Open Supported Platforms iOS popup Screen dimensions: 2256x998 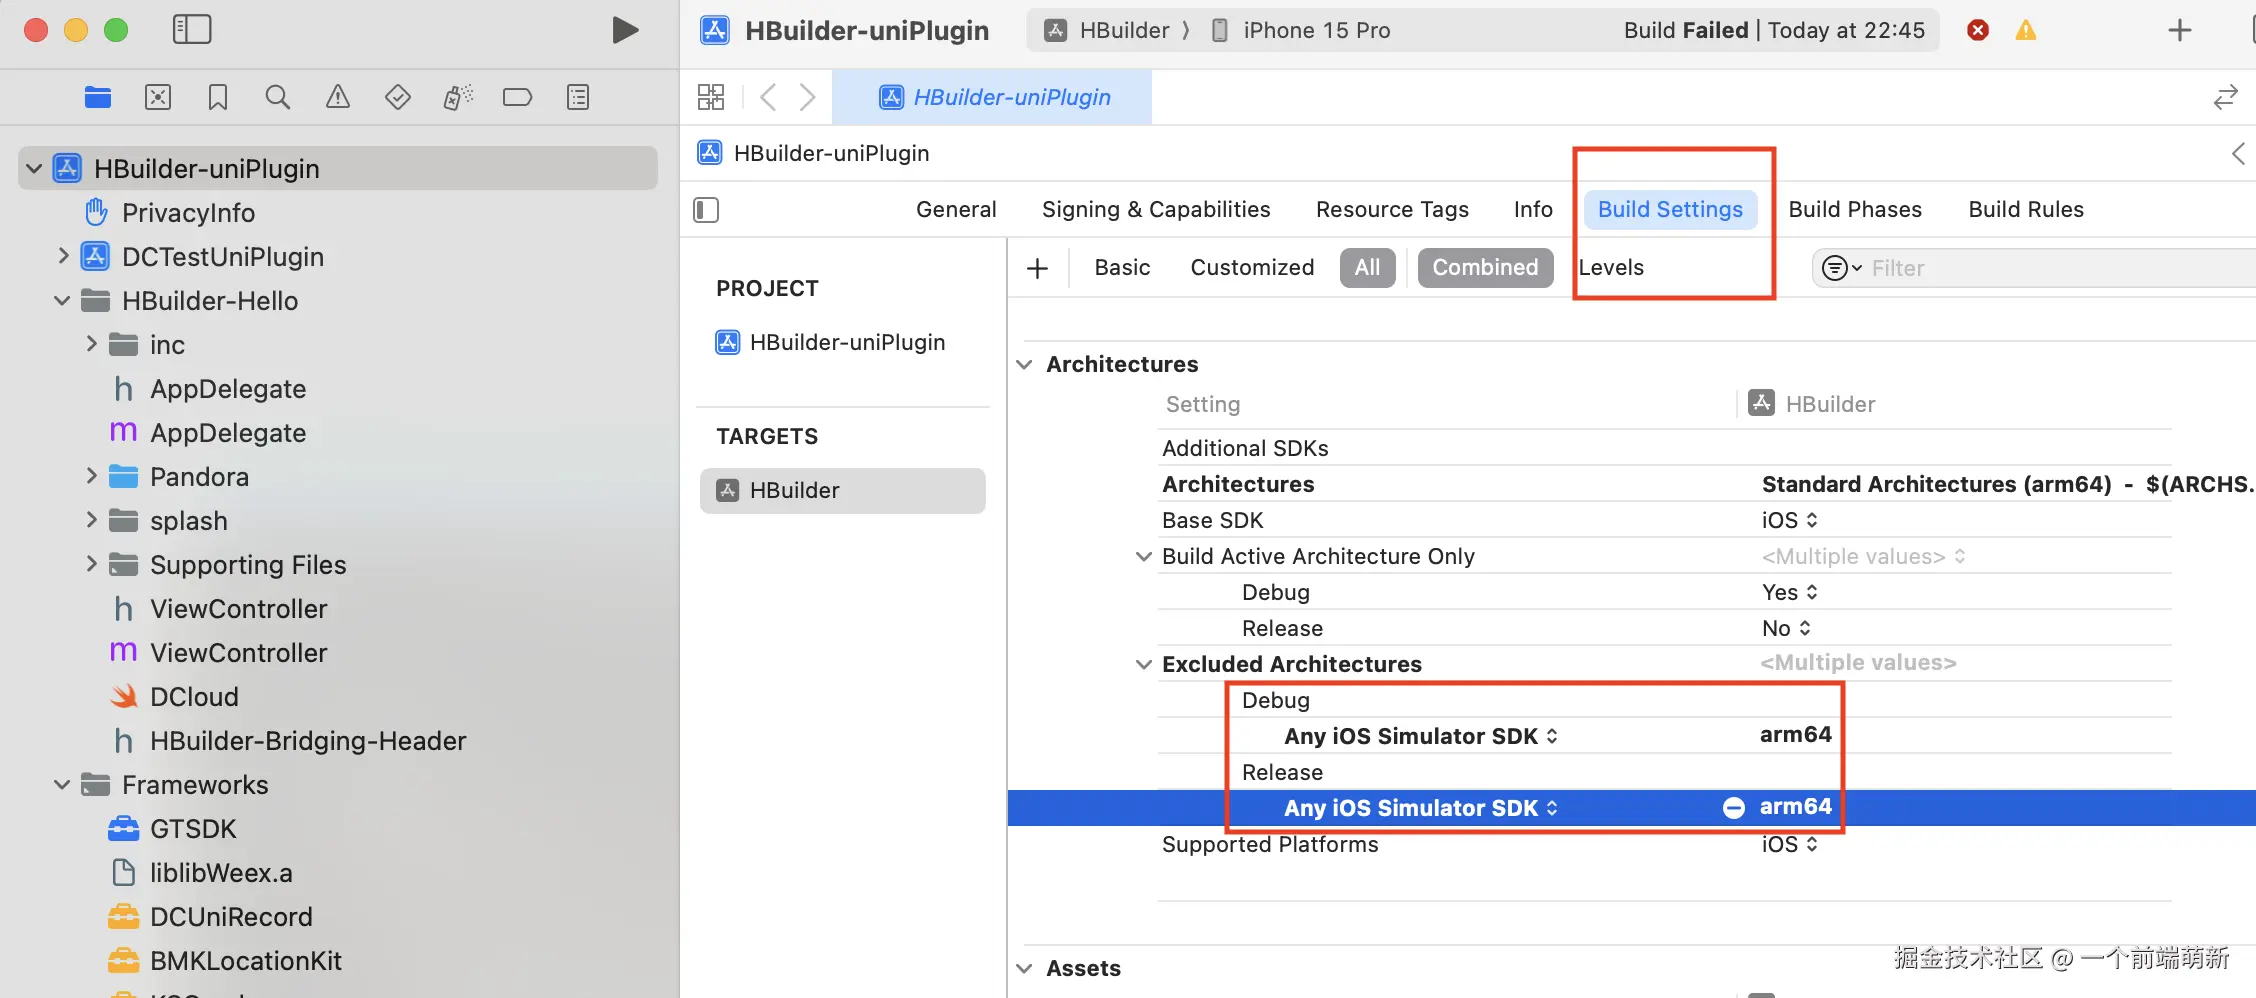tap(1789, 844)
